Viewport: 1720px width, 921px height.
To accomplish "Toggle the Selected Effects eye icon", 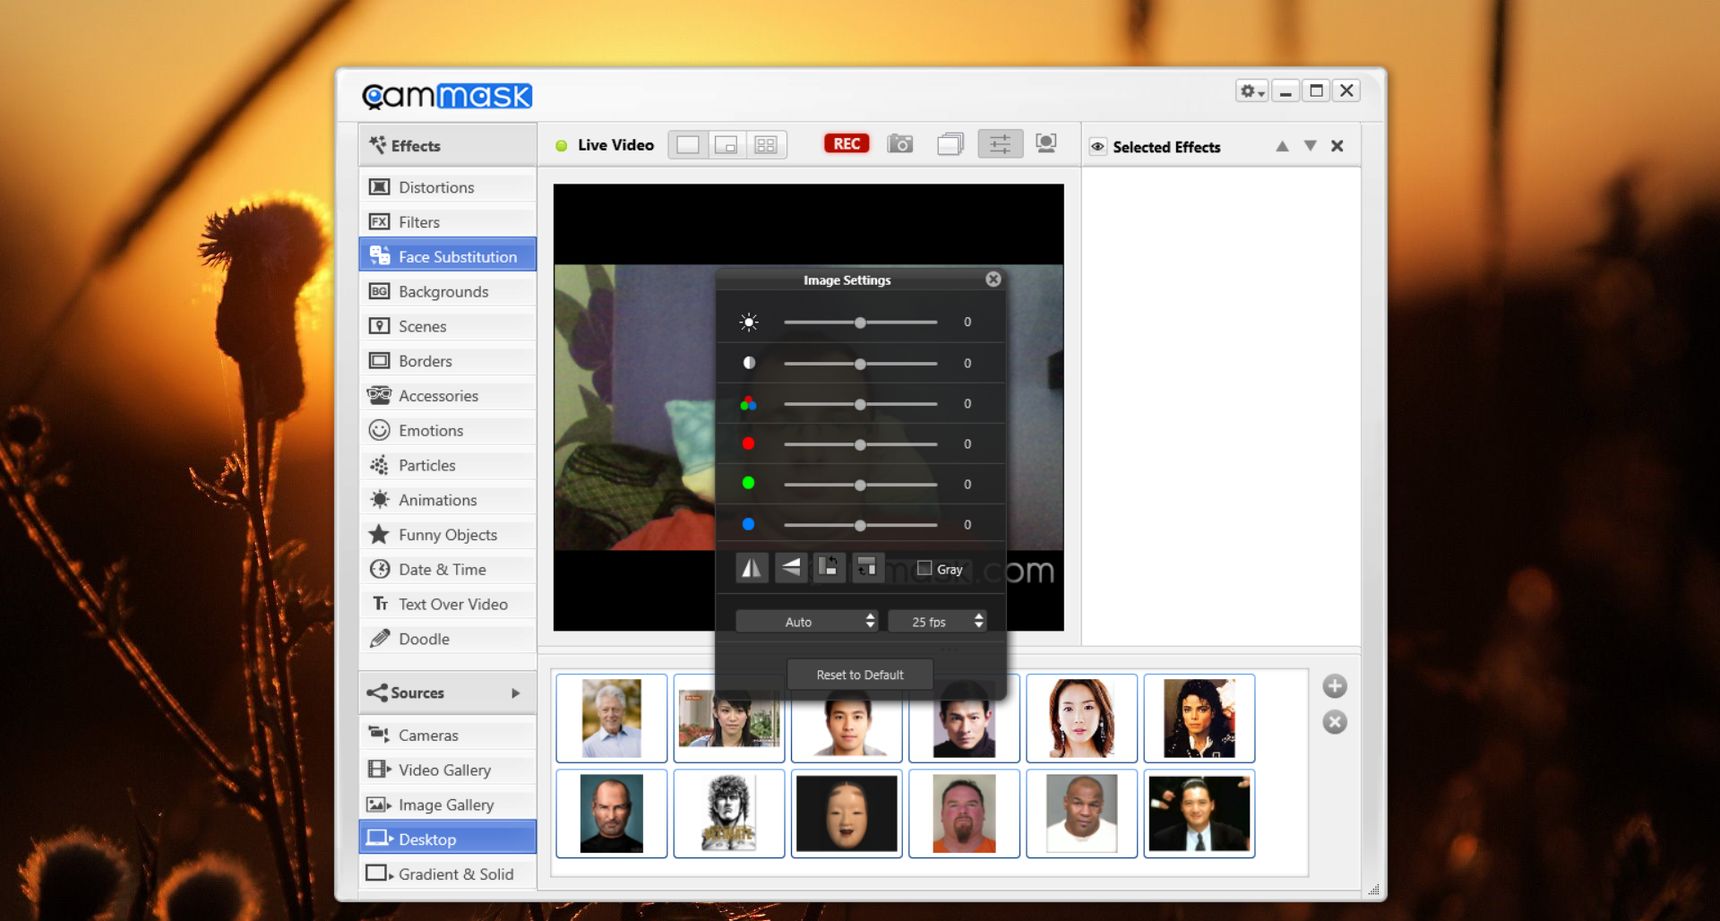I will click(x=1097, y=147).
